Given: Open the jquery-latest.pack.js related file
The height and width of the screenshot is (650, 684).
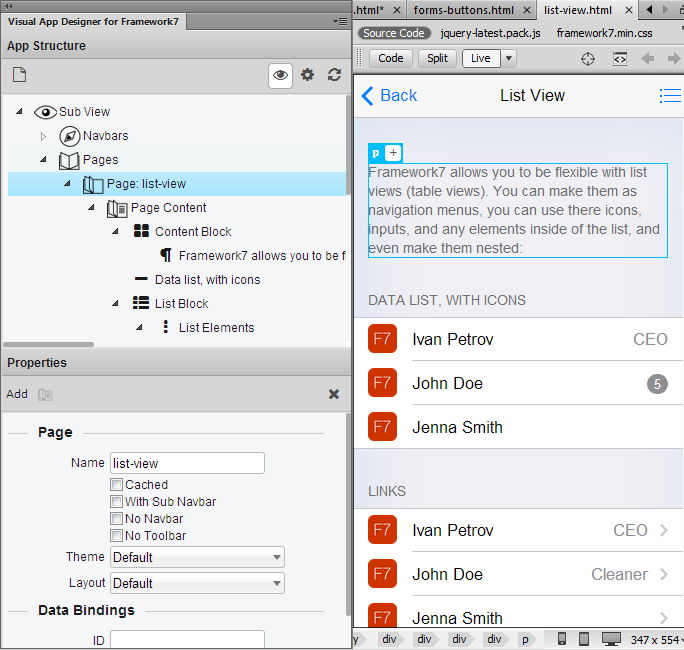Looking at the screenshot, I should [490, 33].
